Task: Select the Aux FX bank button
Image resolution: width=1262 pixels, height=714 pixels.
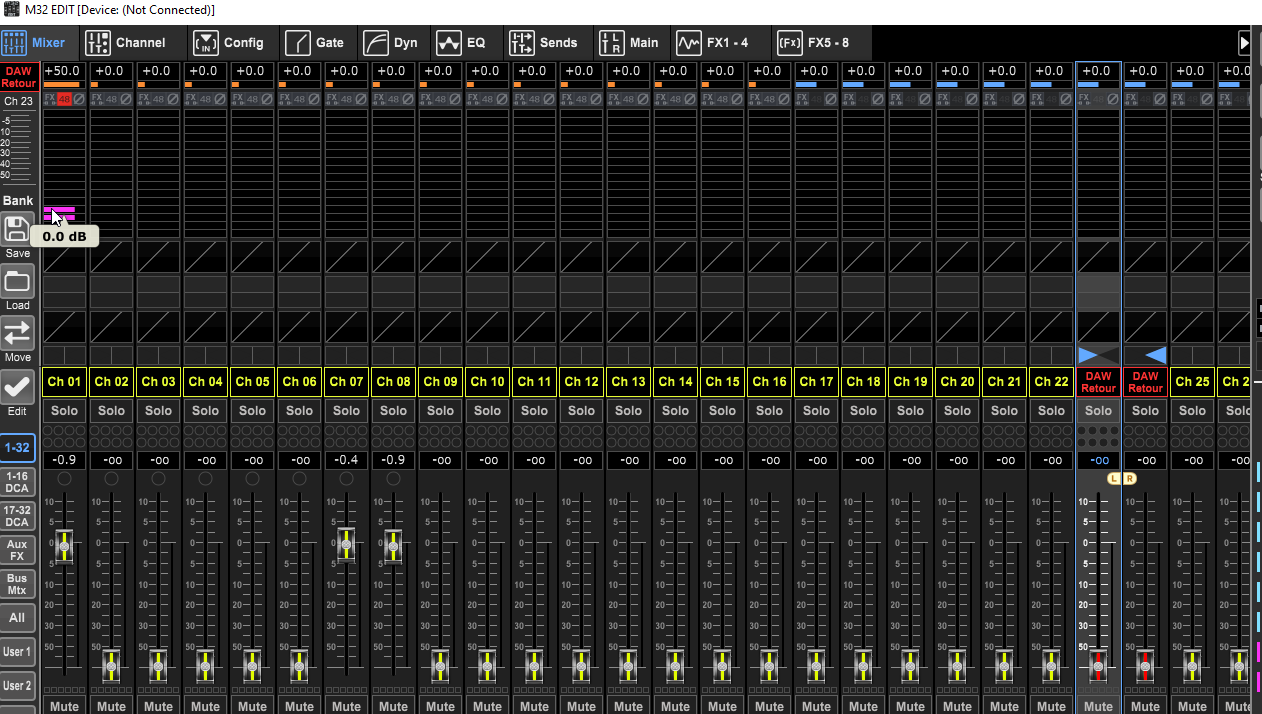Action: pos(17,550)
